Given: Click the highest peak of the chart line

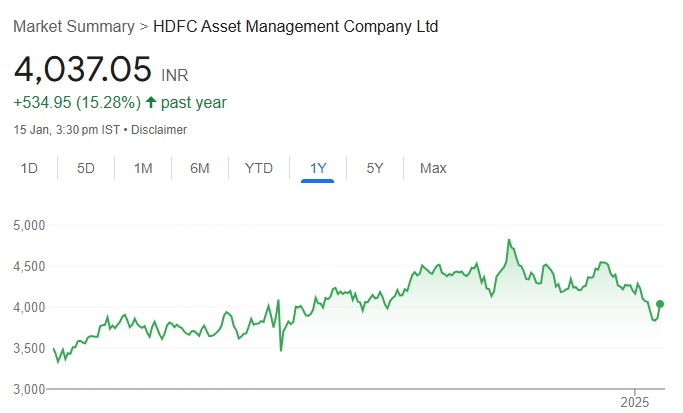Looking at the screenshot, I should click(509, 240).
